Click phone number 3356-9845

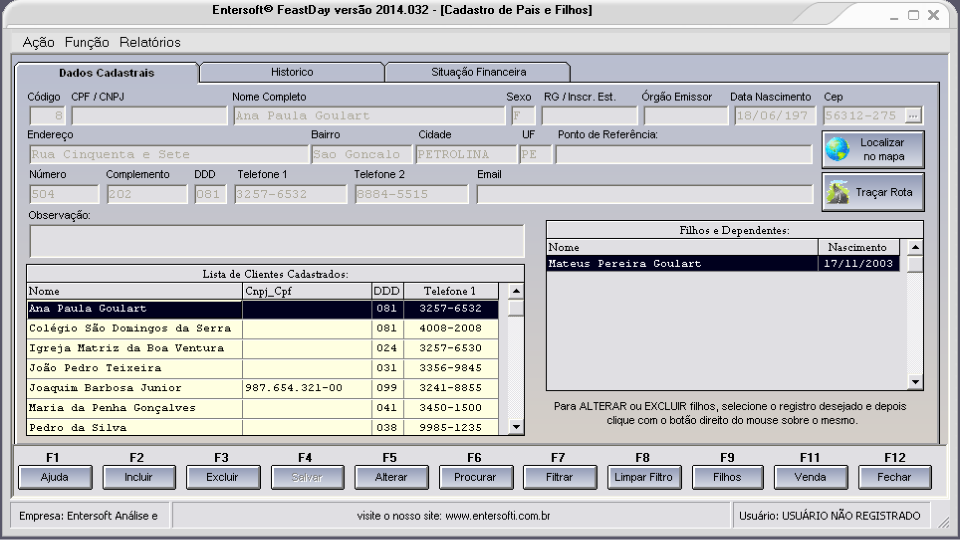point(451,368)
